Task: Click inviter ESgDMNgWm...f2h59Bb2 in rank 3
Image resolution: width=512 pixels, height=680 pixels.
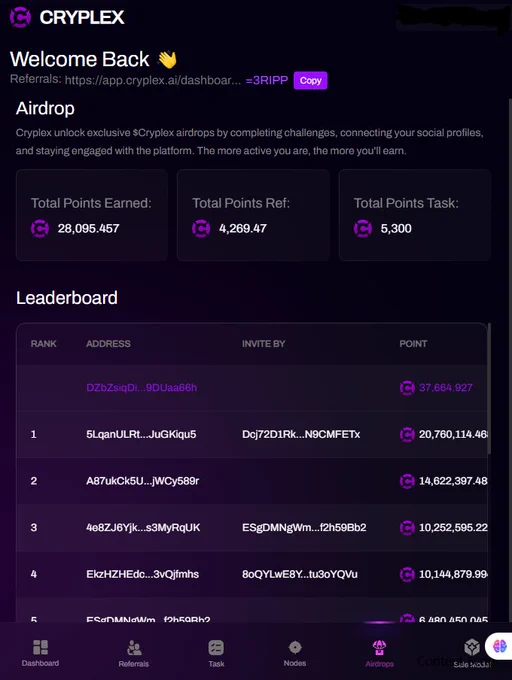Action: (304, 527)
